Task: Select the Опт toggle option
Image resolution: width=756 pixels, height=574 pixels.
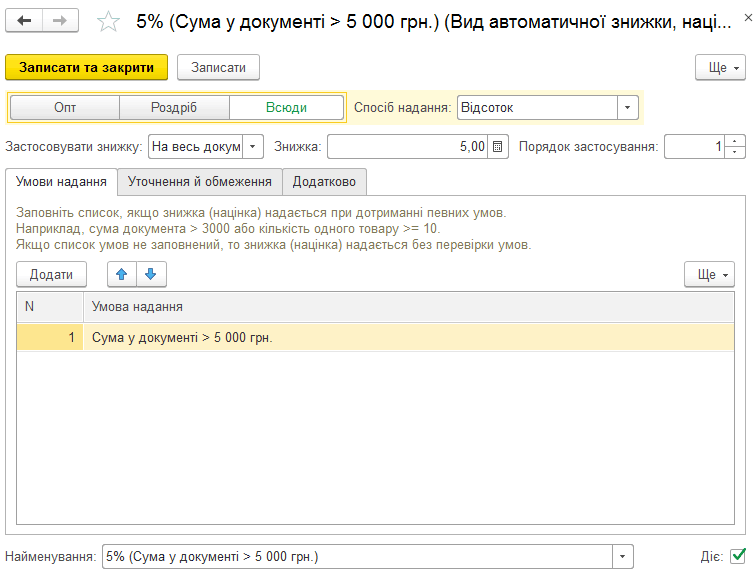Action: click(x=65, y=107)
